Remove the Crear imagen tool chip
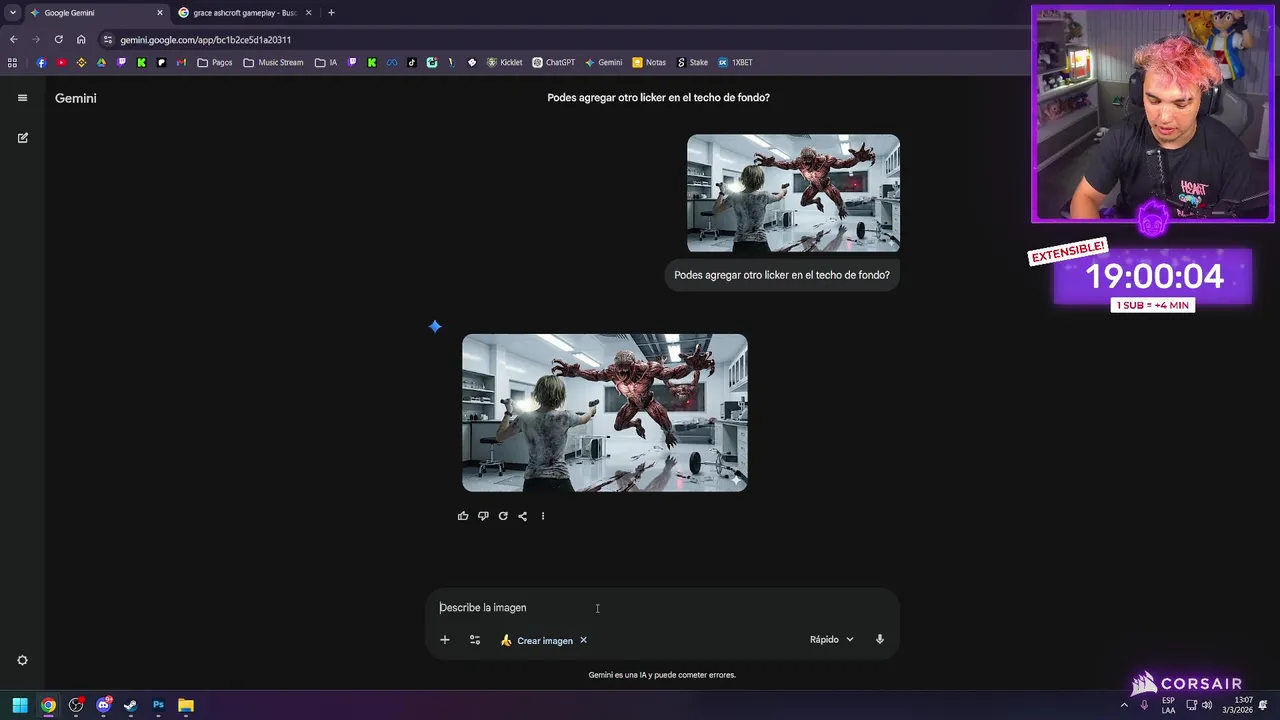Viewport: 1280px width, 720px height. [x=583, y=640]
